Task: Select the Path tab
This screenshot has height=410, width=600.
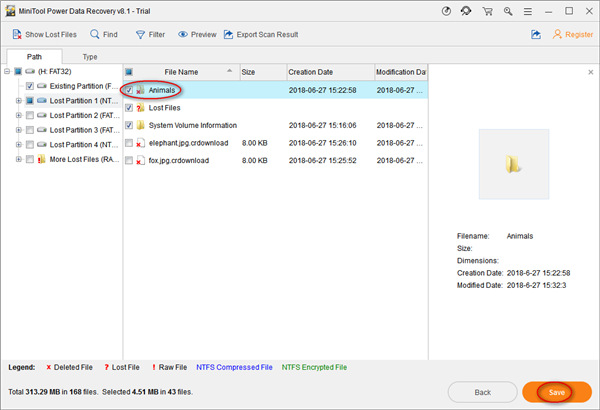Action: (x=34, y=57)
